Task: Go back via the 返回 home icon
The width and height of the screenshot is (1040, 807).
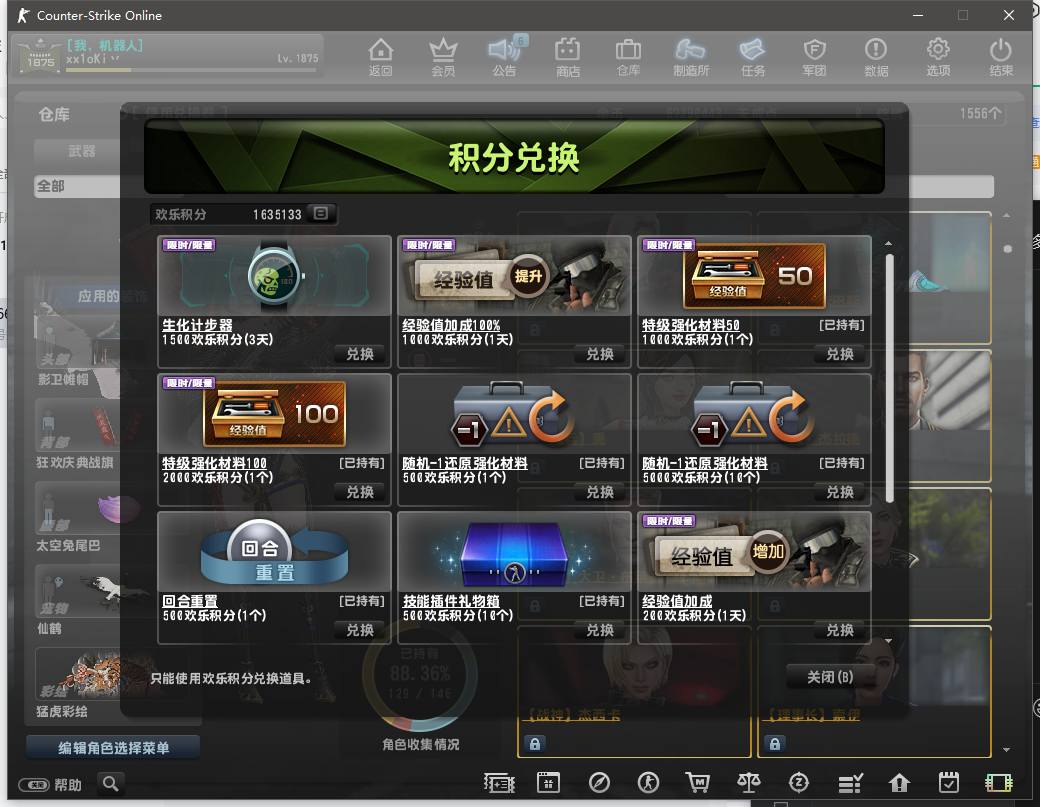Action: (x=381, y=57)
